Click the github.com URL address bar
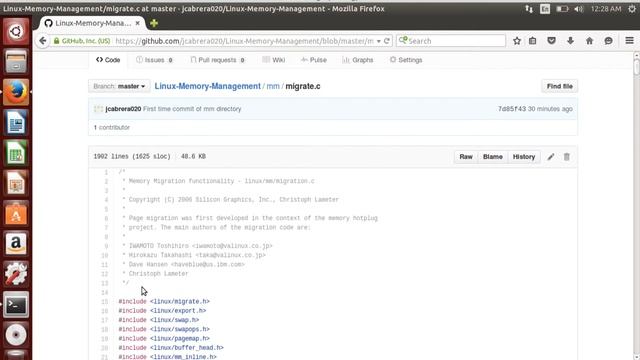 click(245, 41)
